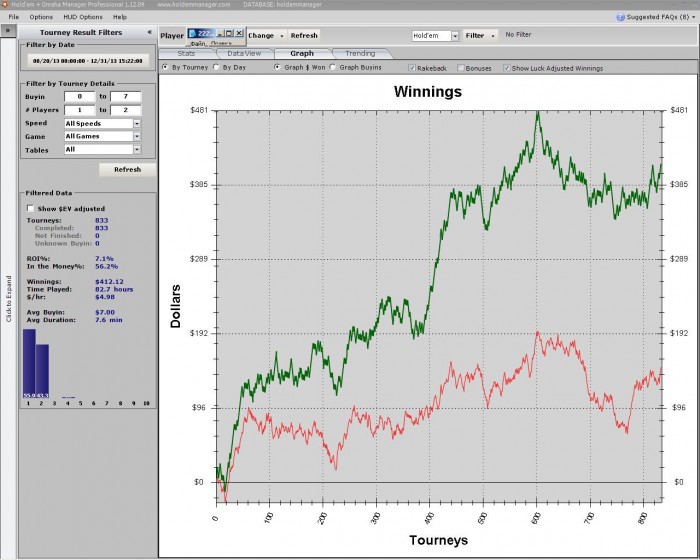Click the In the Money 56.2% value
Viewport: 700px width, 560px height.
107,266
